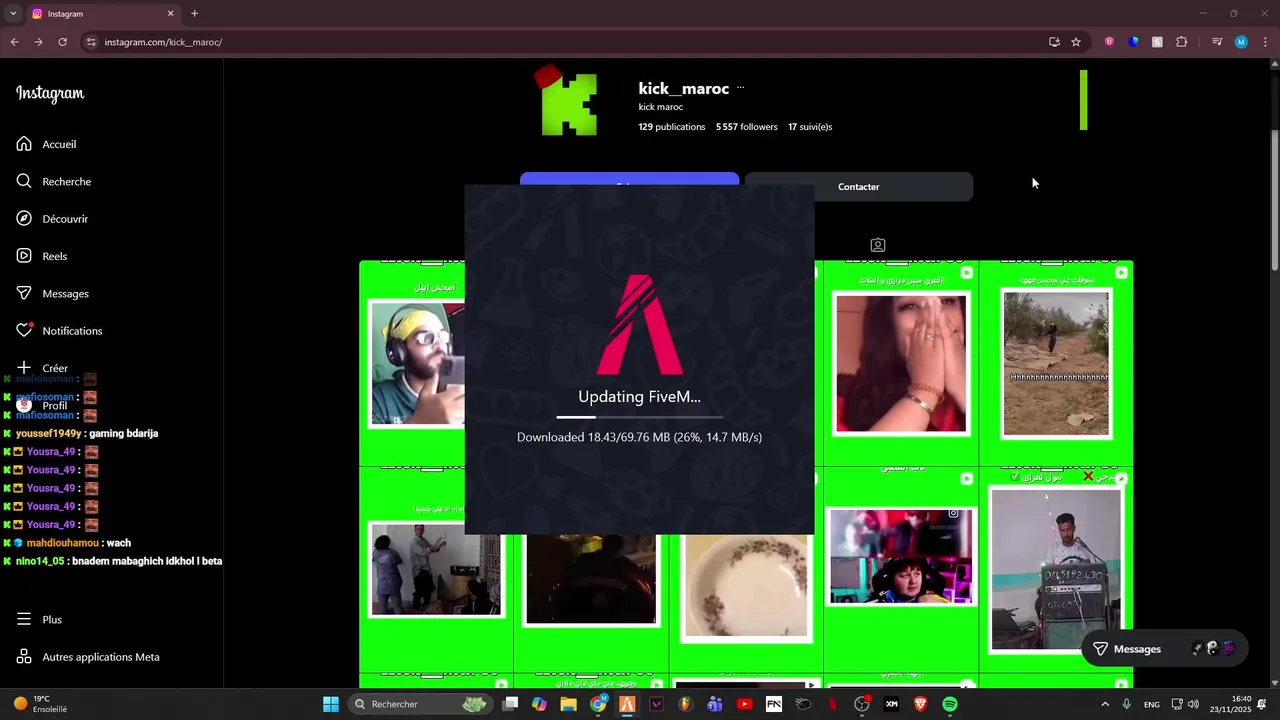
Task: Click the browser forward arrow
Action: click(38, 42)
